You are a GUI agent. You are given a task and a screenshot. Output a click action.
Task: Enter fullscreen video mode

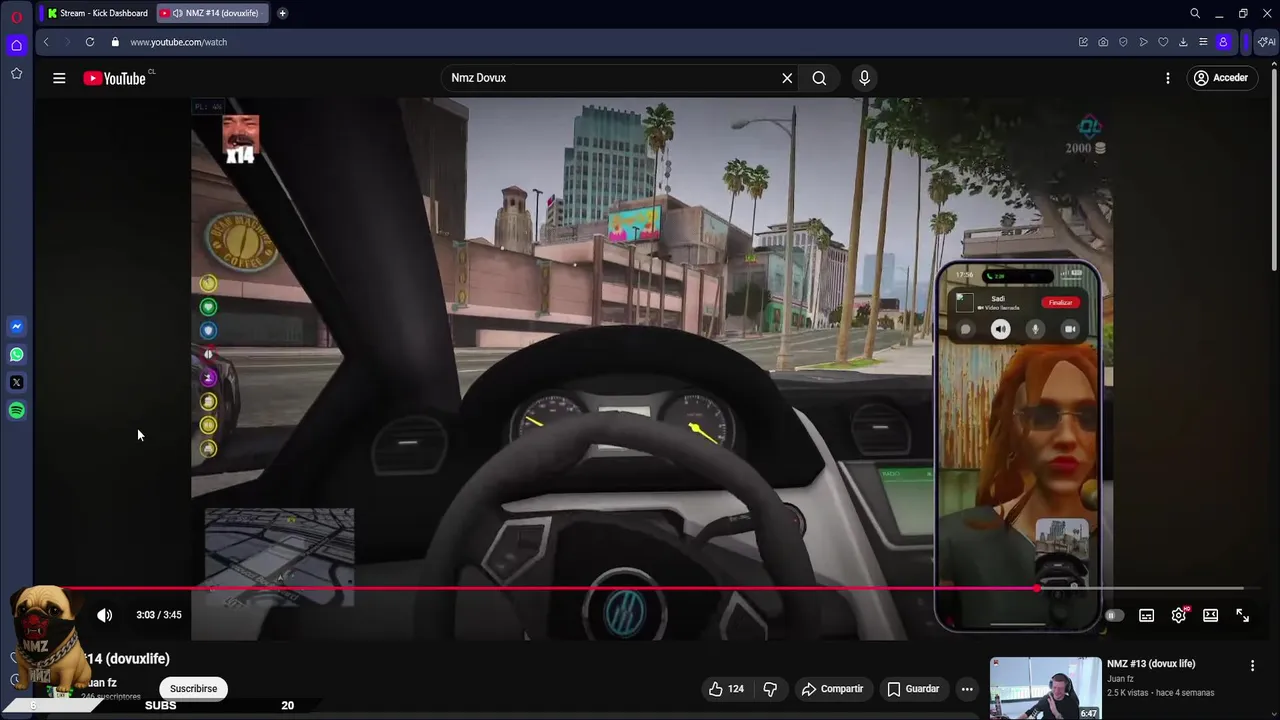click(x=1242, y=616)
